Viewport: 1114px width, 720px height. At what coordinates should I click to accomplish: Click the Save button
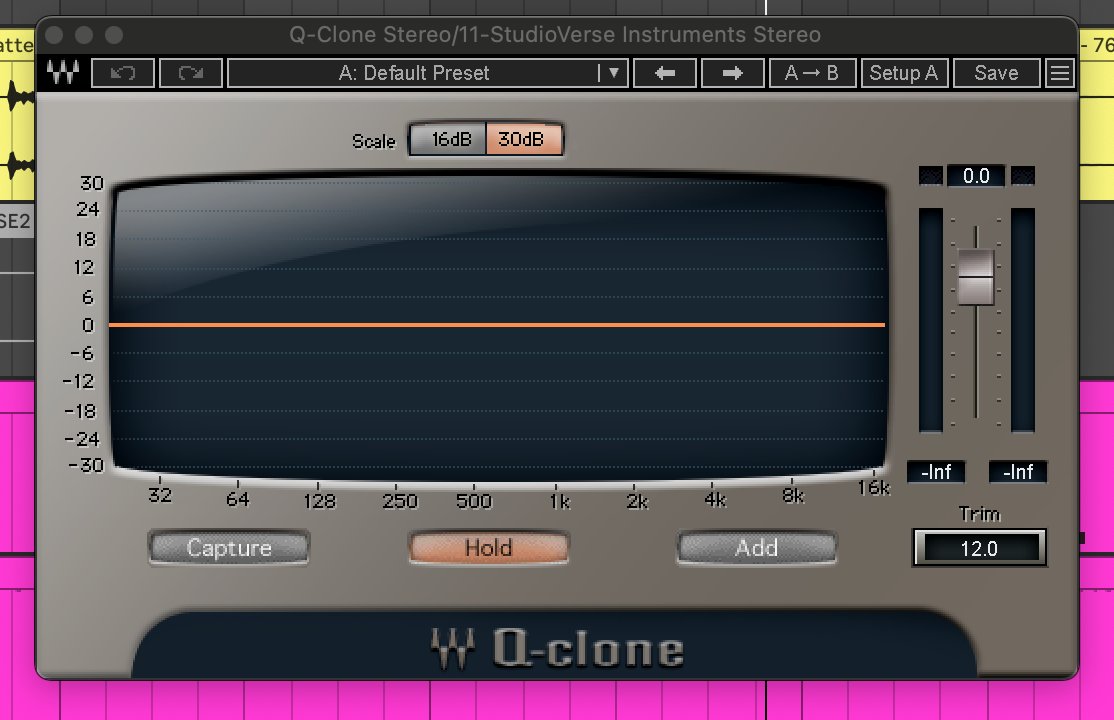point(996,73)
